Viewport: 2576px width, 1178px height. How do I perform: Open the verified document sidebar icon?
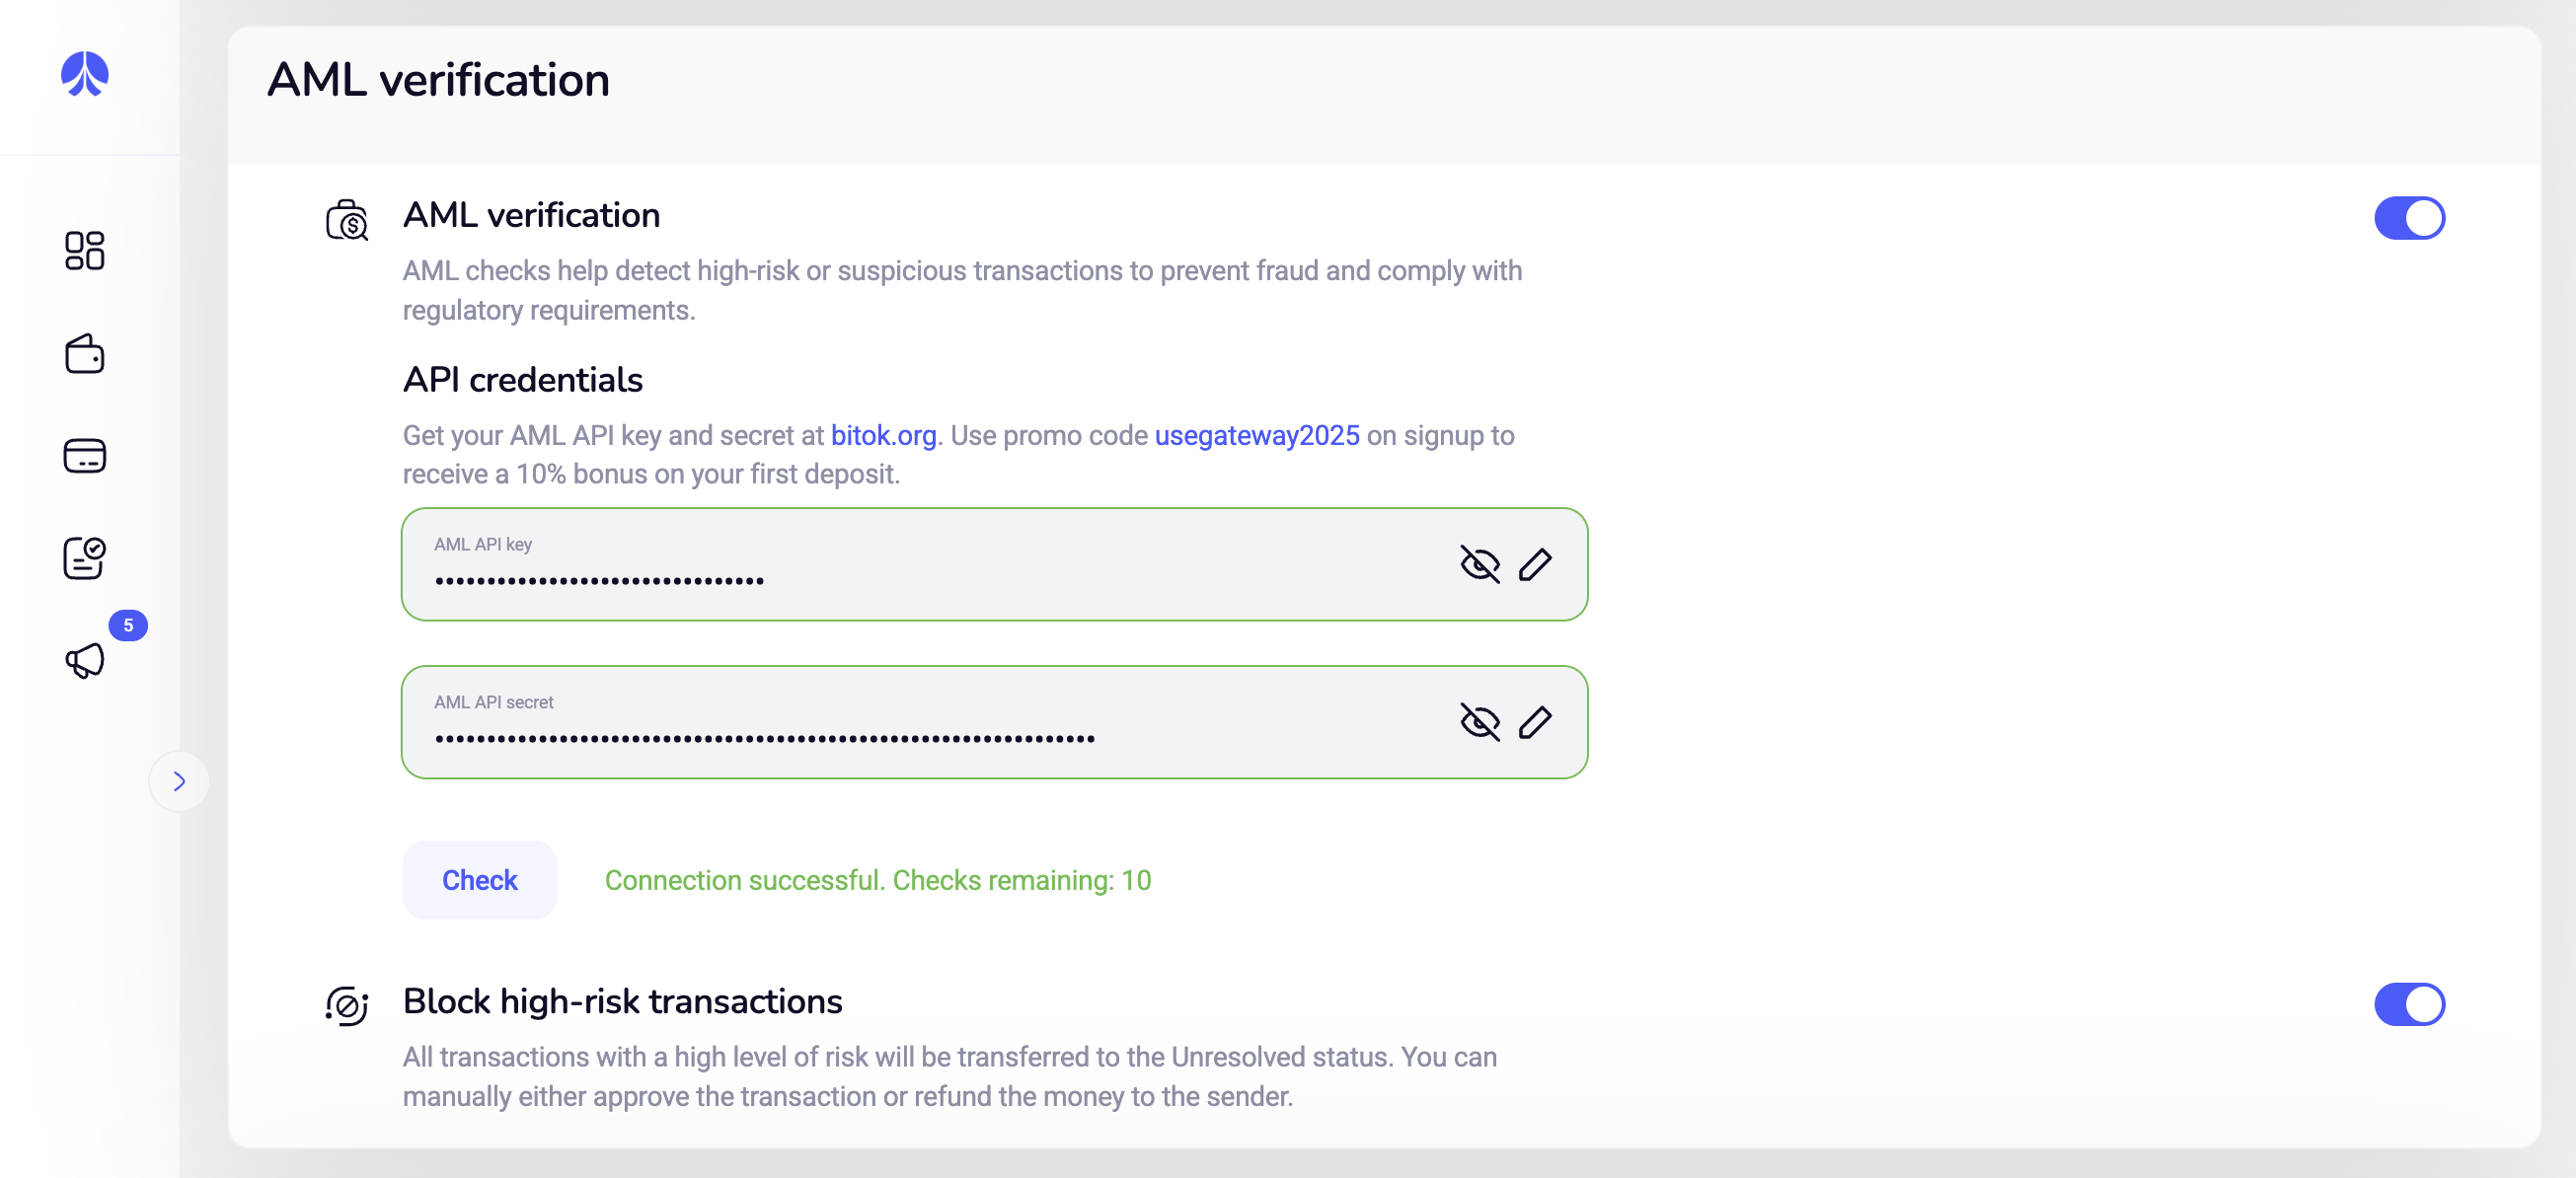tap(84, 558)
